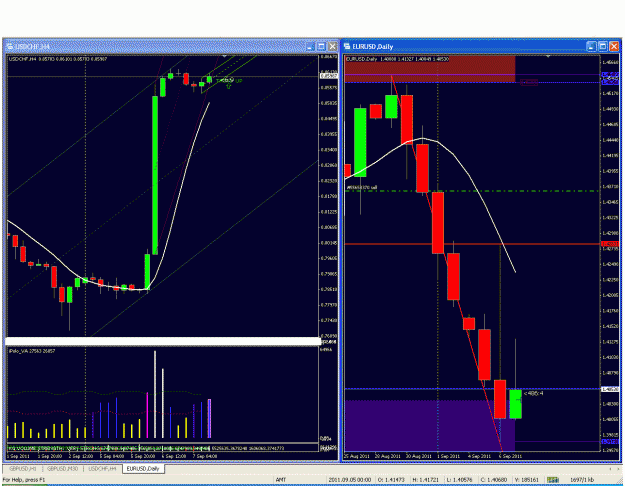Click the H: 1.41721 high price value
Viewport: 625px width, 486px height.
[x=425, y=480]
